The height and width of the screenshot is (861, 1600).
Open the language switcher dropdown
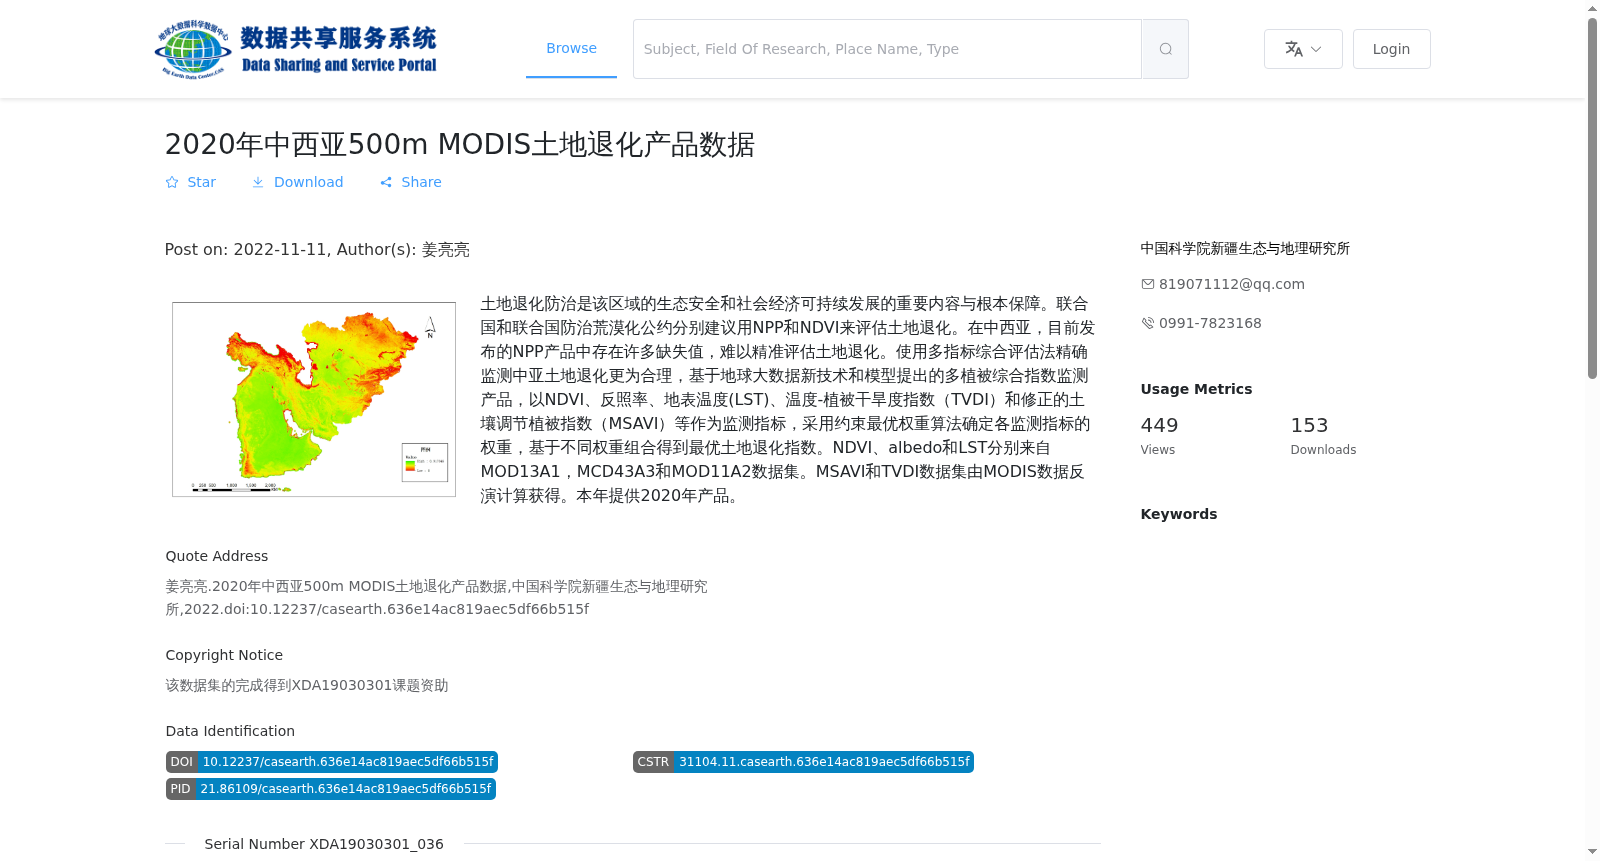(x=1303, y=49)
